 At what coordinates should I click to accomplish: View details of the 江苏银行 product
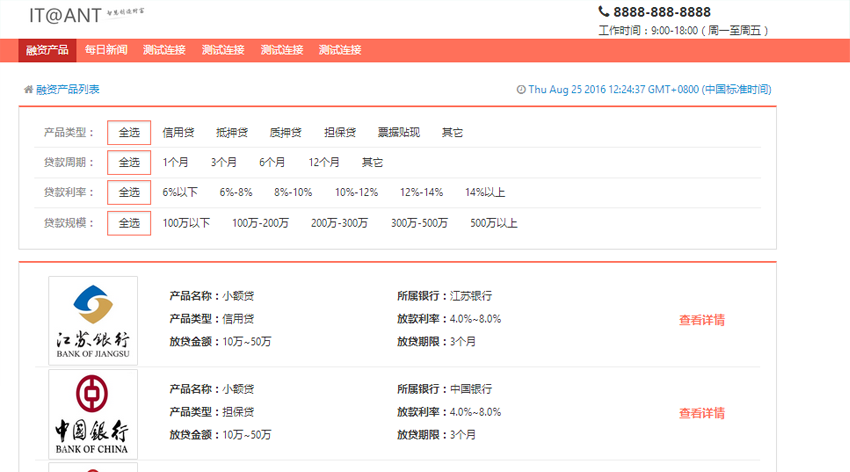pos(702,320)
